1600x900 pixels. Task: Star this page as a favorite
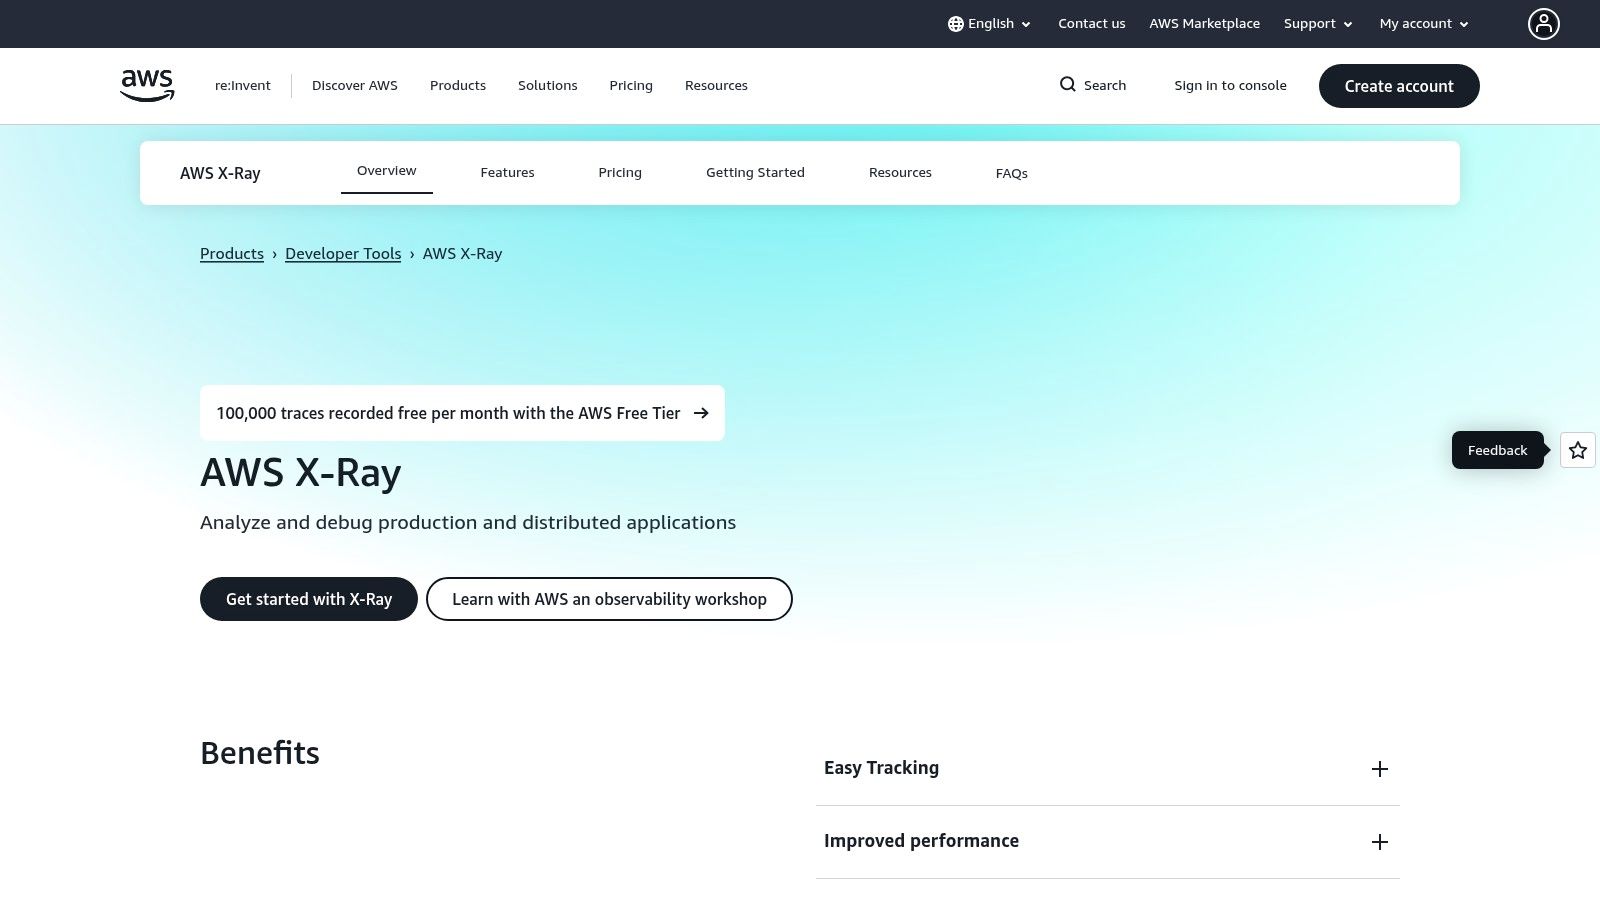coord(1577,450)
